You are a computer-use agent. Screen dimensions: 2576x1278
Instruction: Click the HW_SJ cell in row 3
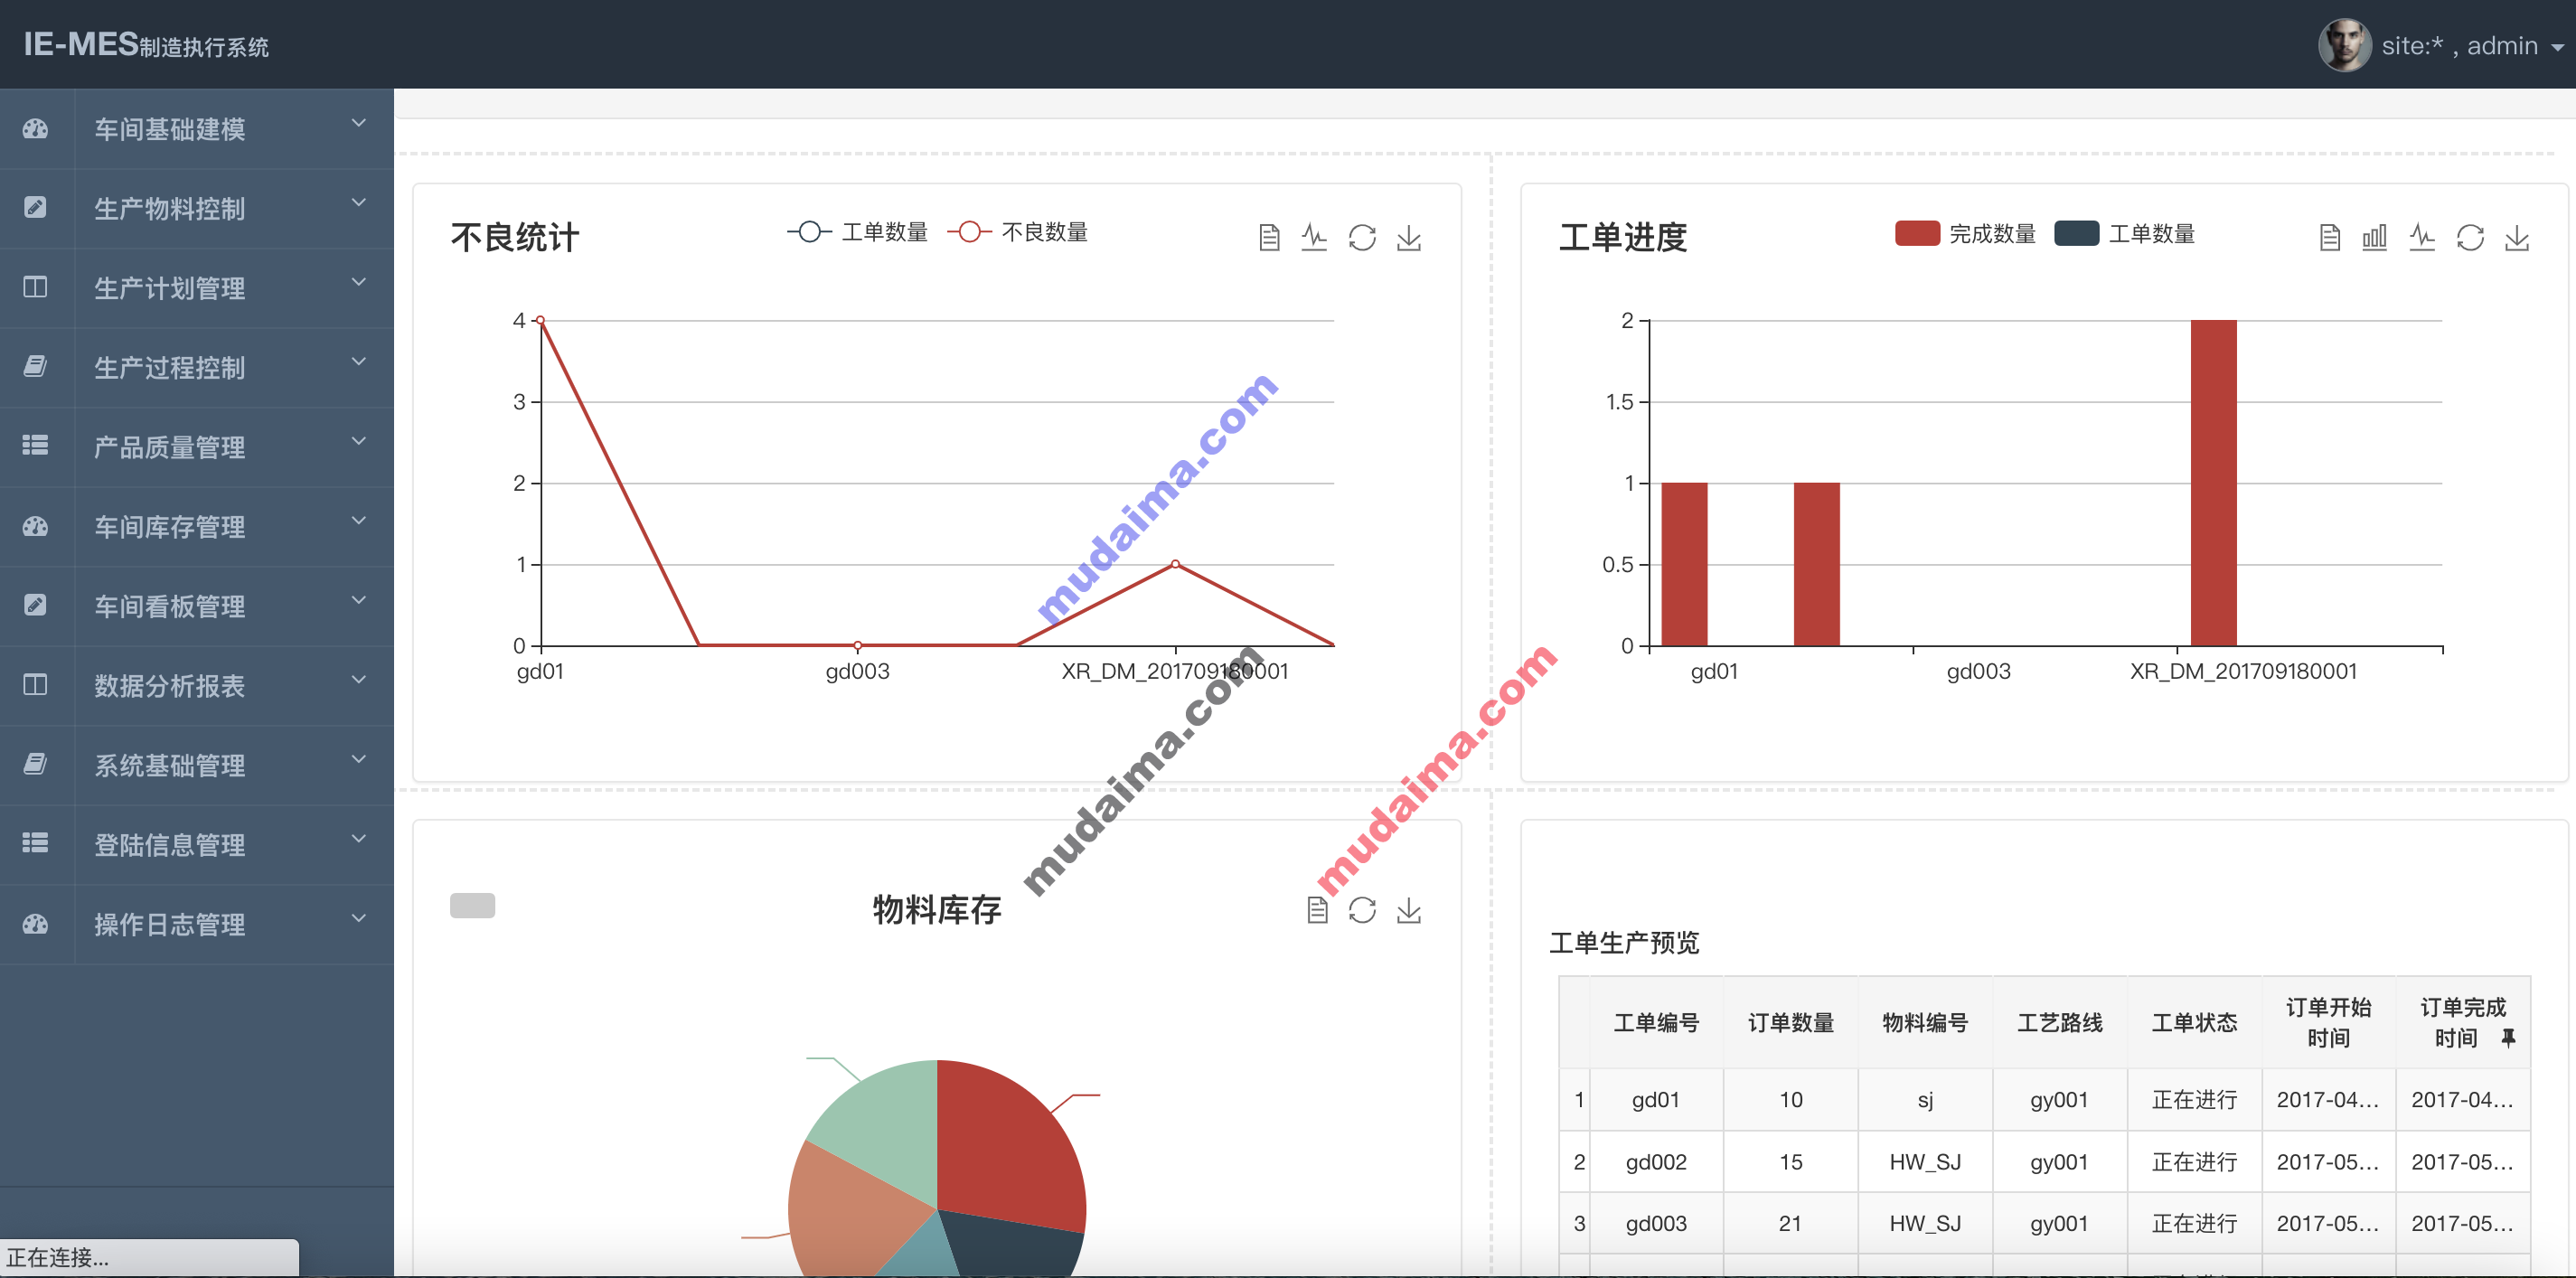(x=1924, y=1223)
